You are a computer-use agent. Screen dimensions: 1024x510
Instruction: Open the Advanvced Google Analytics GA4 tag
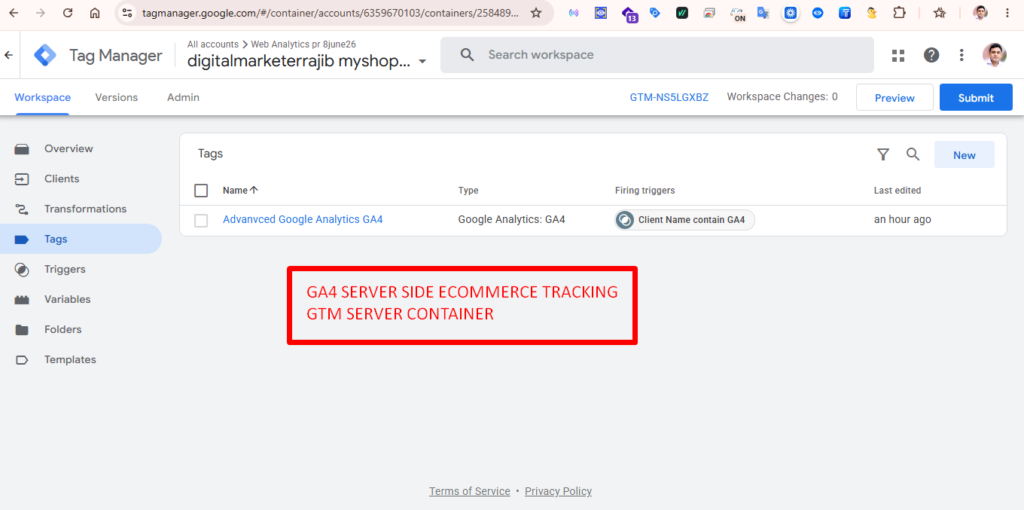click(x=302, y=219)
